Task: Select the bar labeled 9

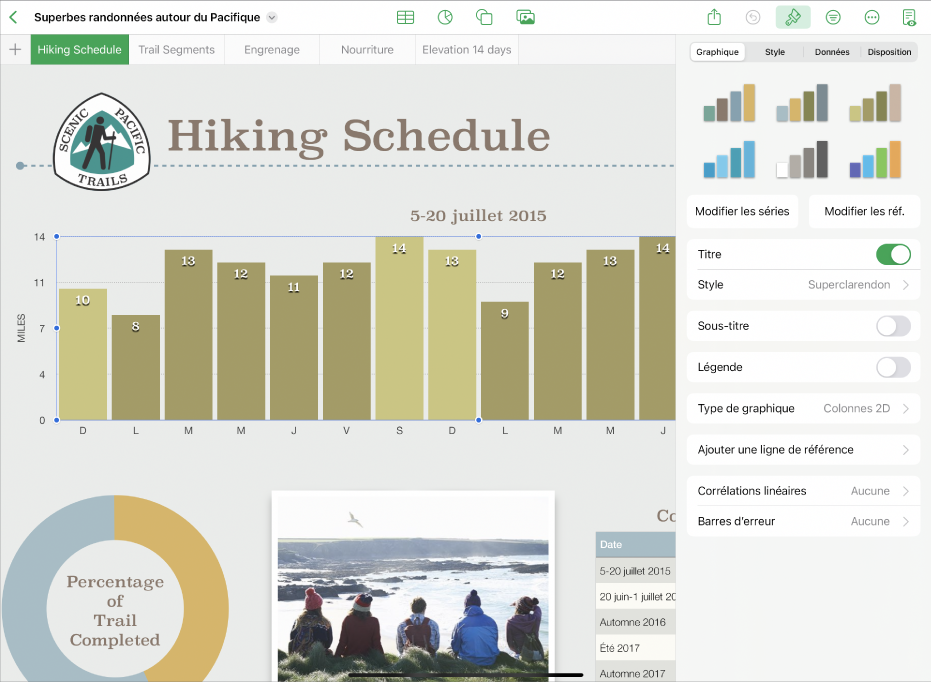Action: [505, 361]
